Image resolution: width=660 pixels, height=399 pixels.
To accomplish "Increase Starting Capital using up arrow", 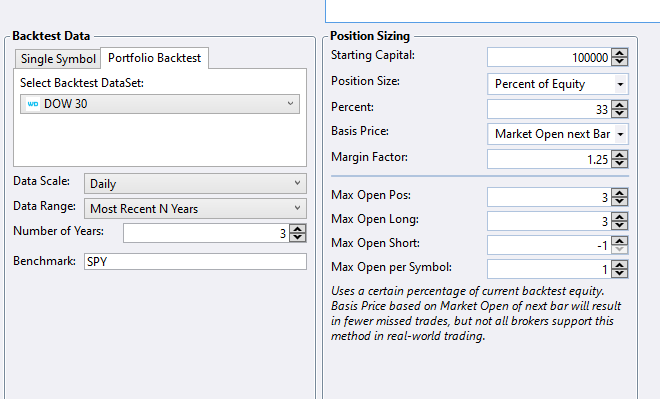I will pyautogui.click(x=620, y=53).
